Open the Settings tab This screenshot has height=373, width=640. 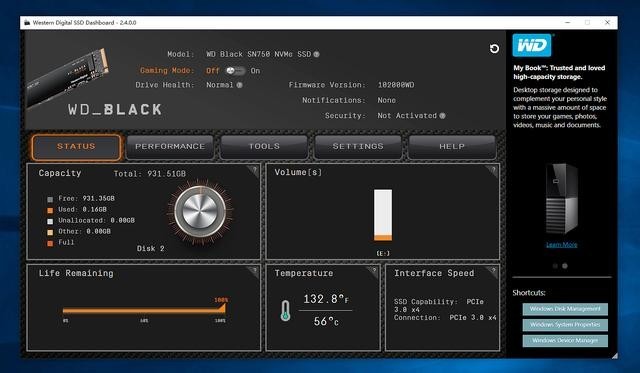pos(358,147)
